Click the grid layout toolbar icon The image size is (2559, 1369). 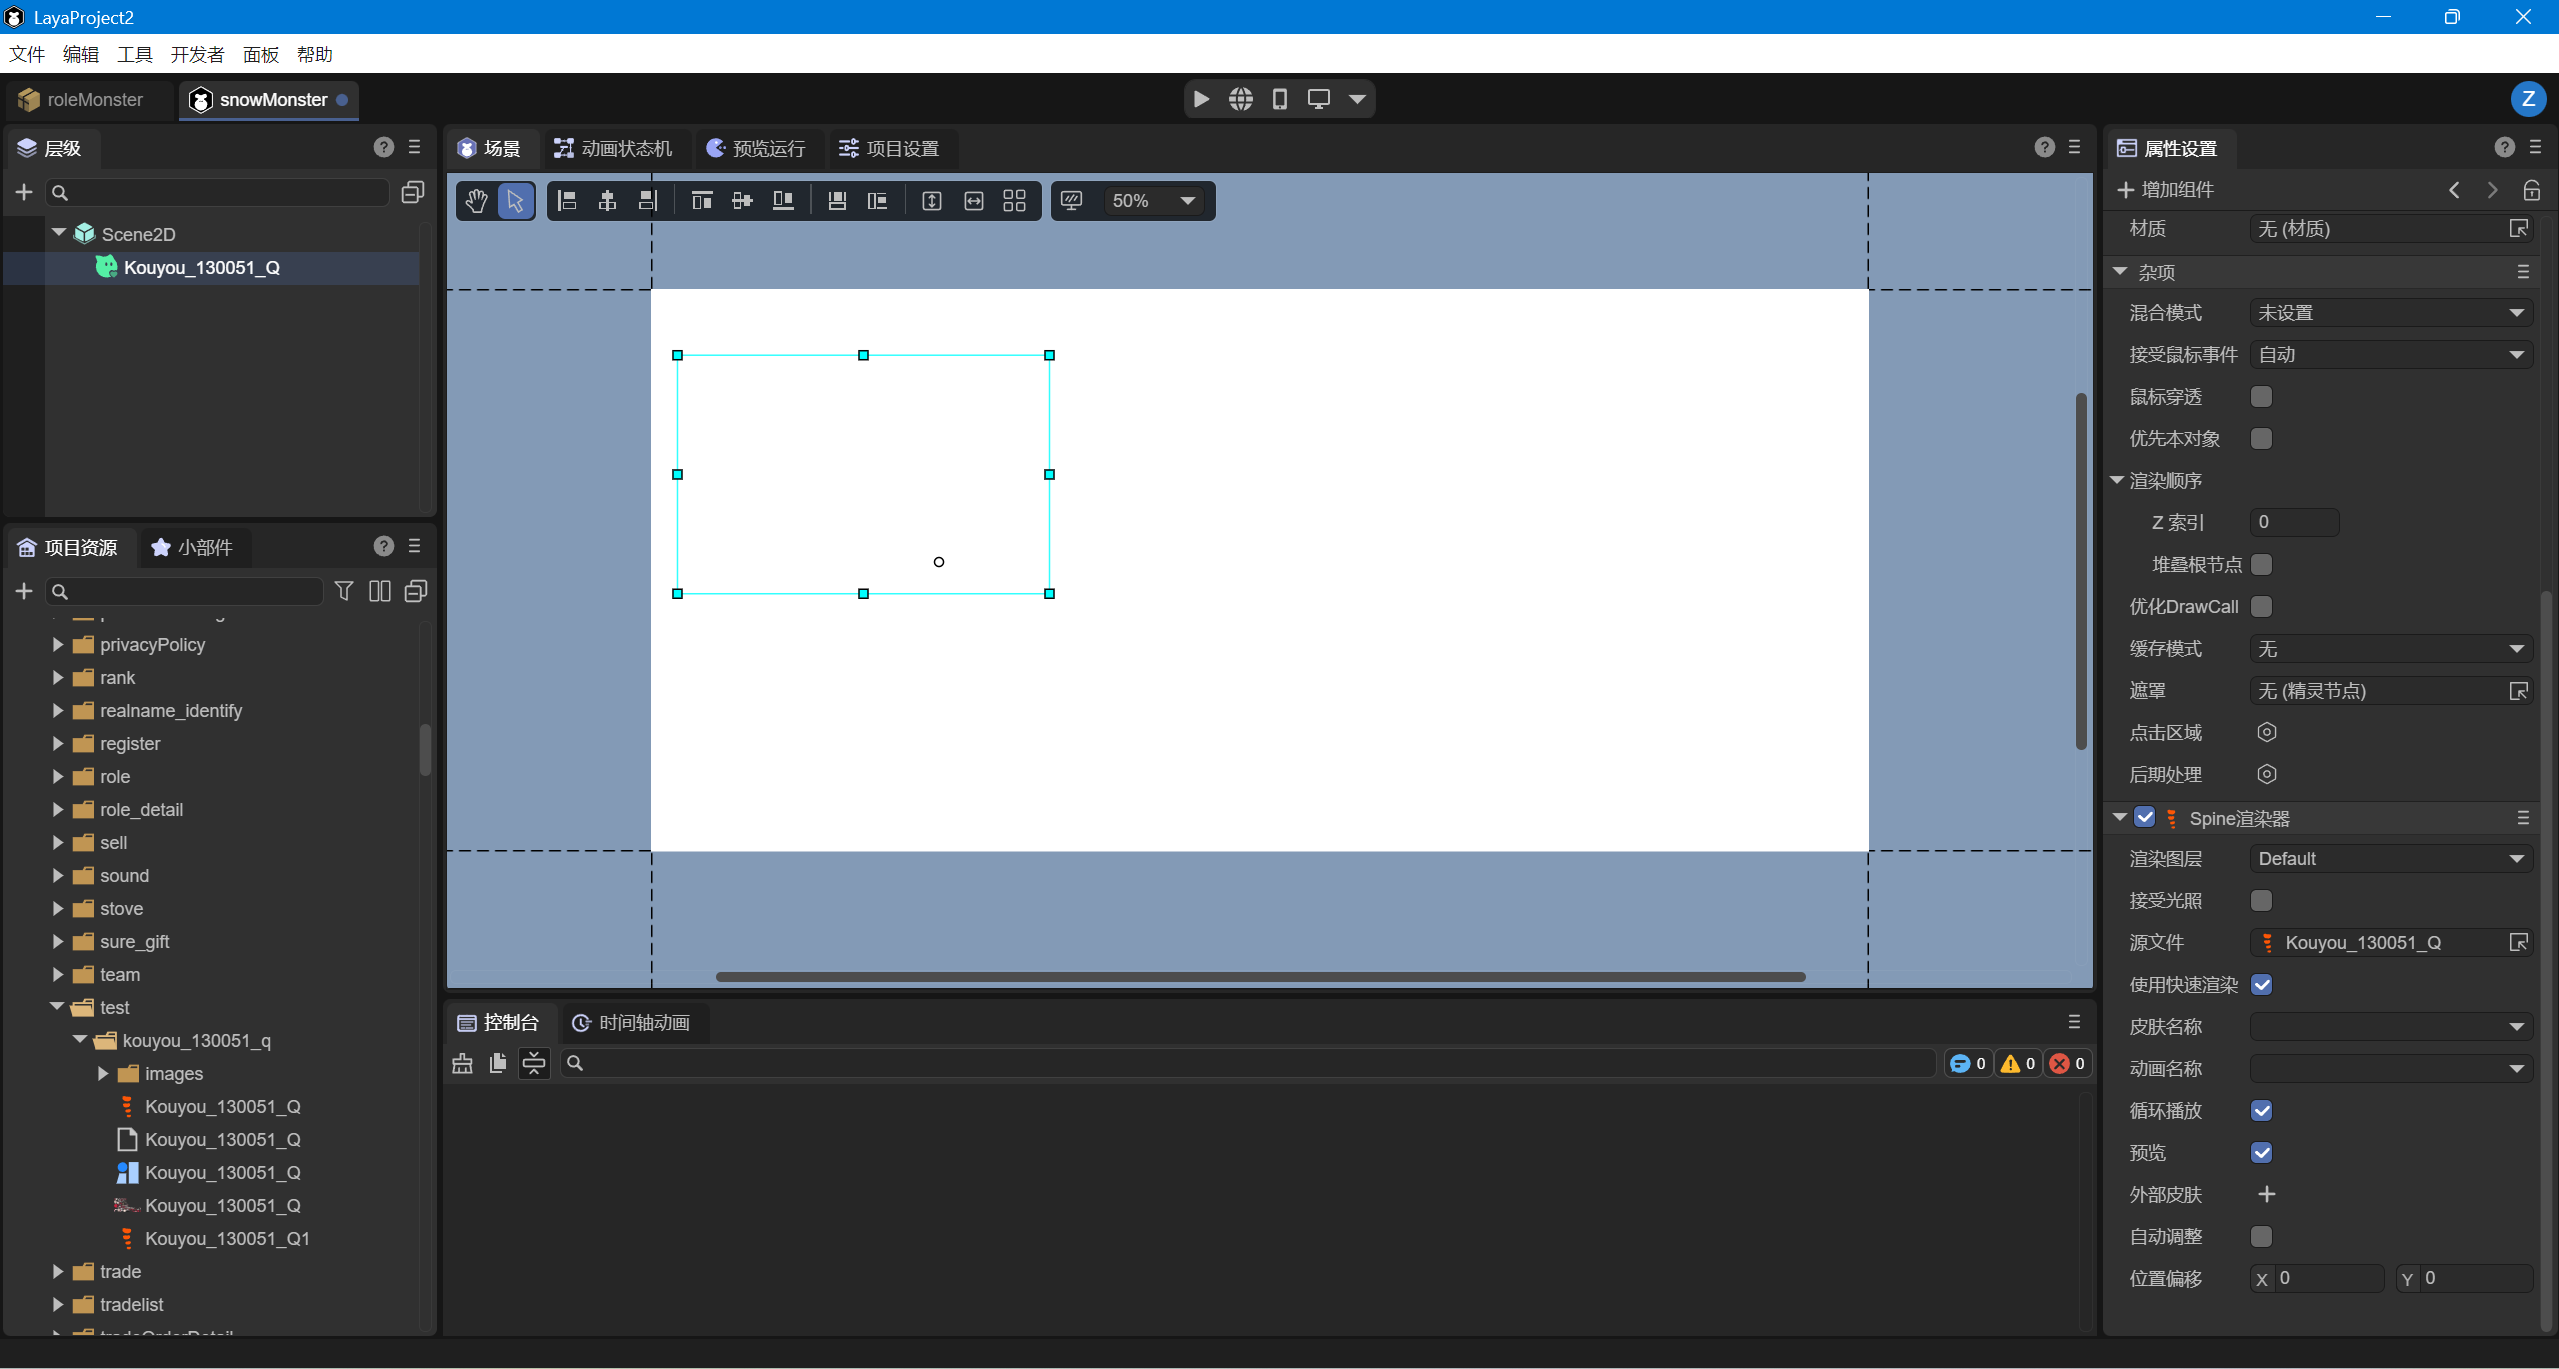(1014, 201)
